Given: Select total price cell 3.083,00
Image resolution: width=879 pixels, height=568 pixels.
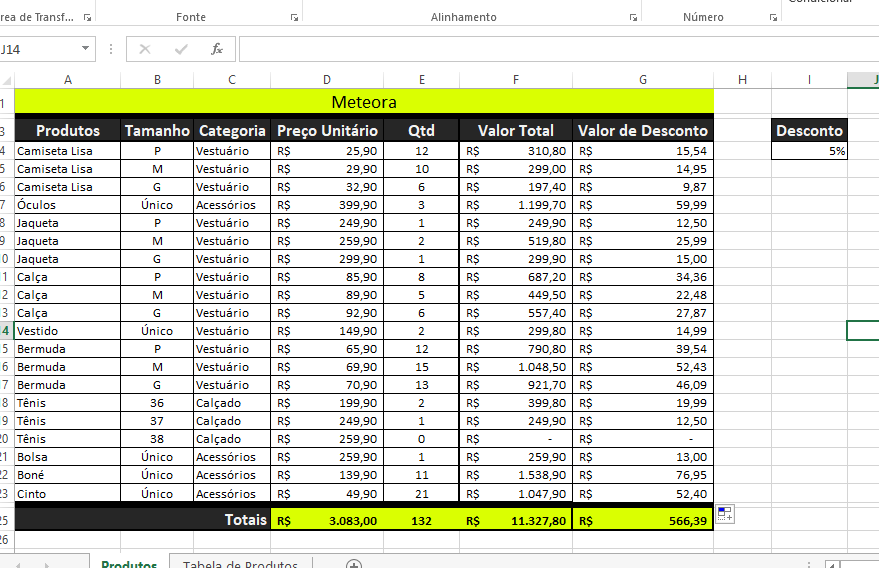Looking at the screenshot, I should click(x=327, y=521).
